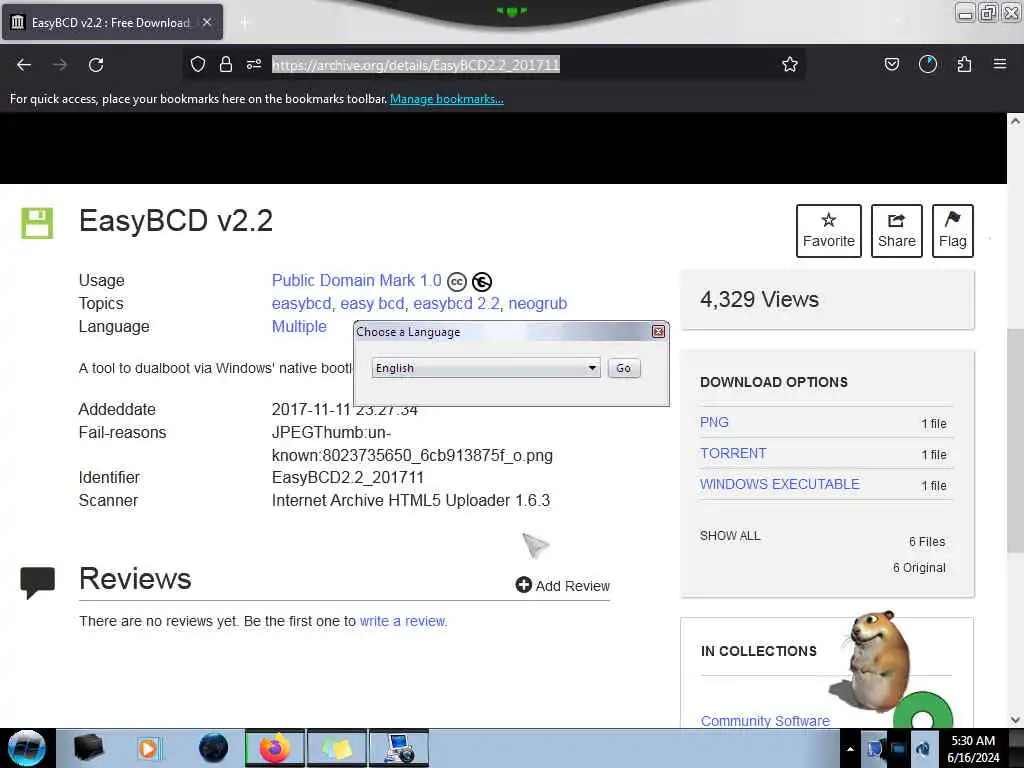
Task: Open the neogrub topic link
Action: tap(537, 304)
